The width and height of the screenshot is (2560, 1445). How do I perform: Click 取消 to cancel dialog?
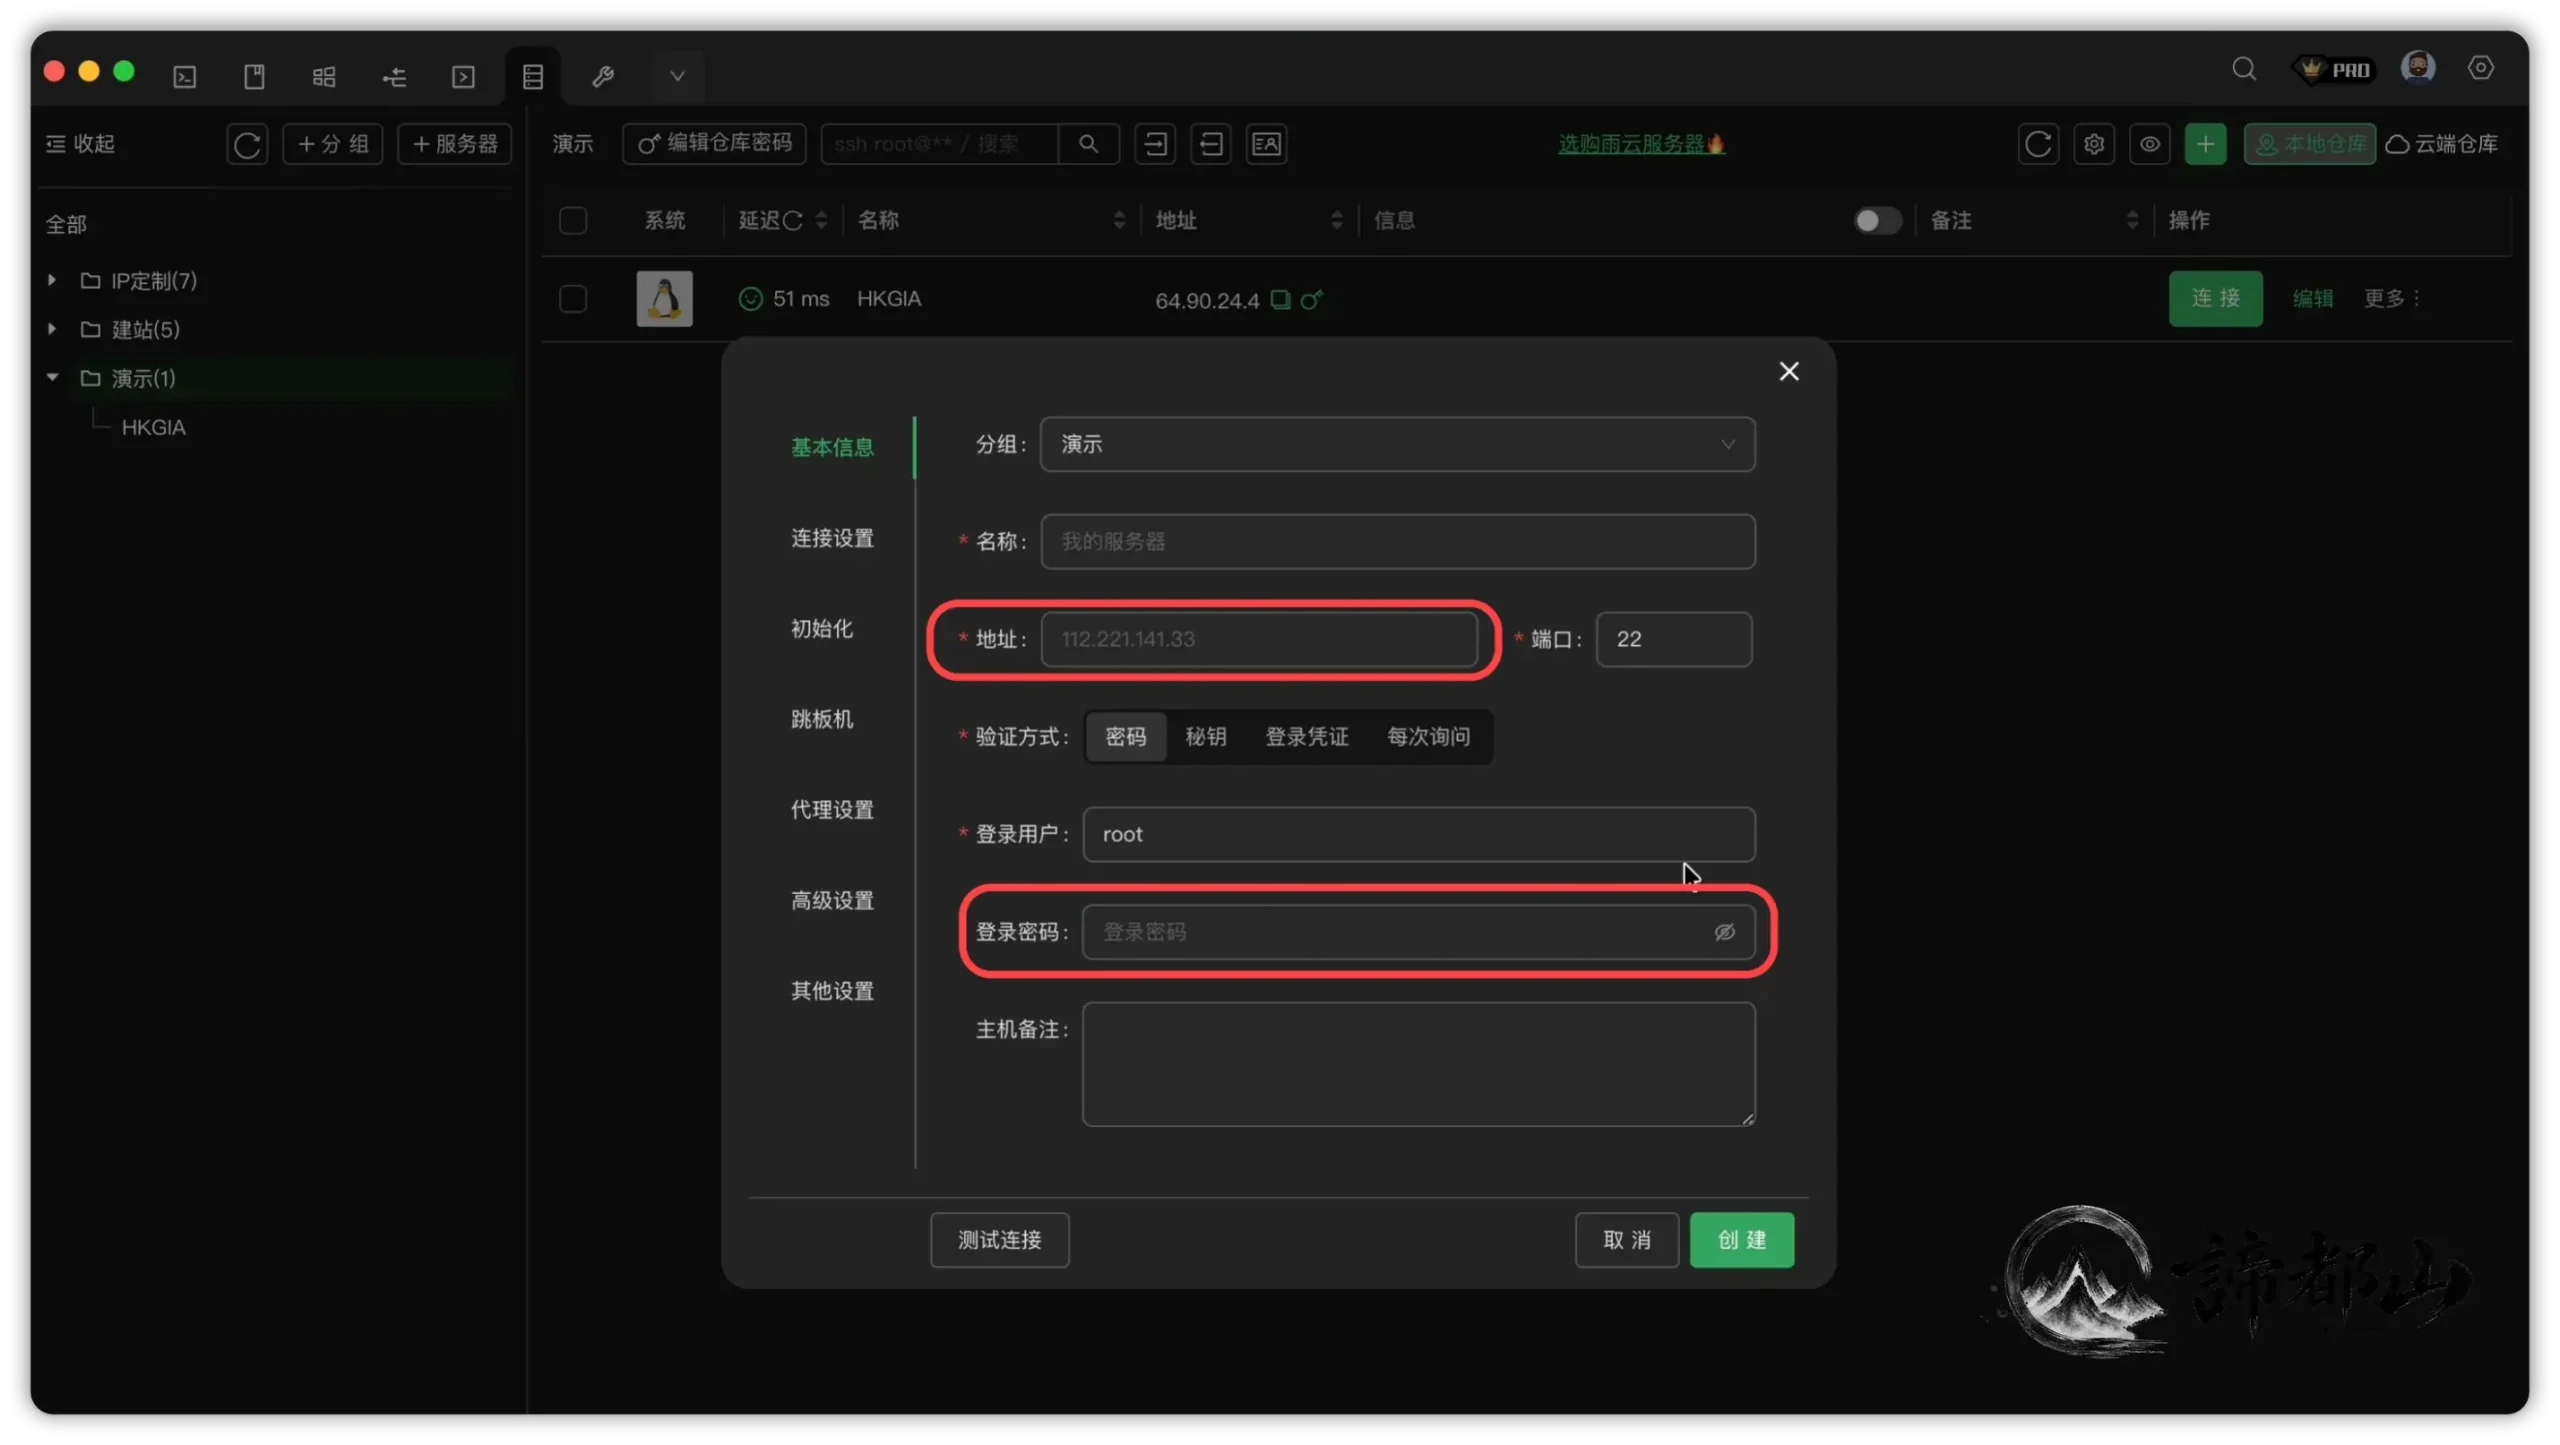tap(1627, 1240)
